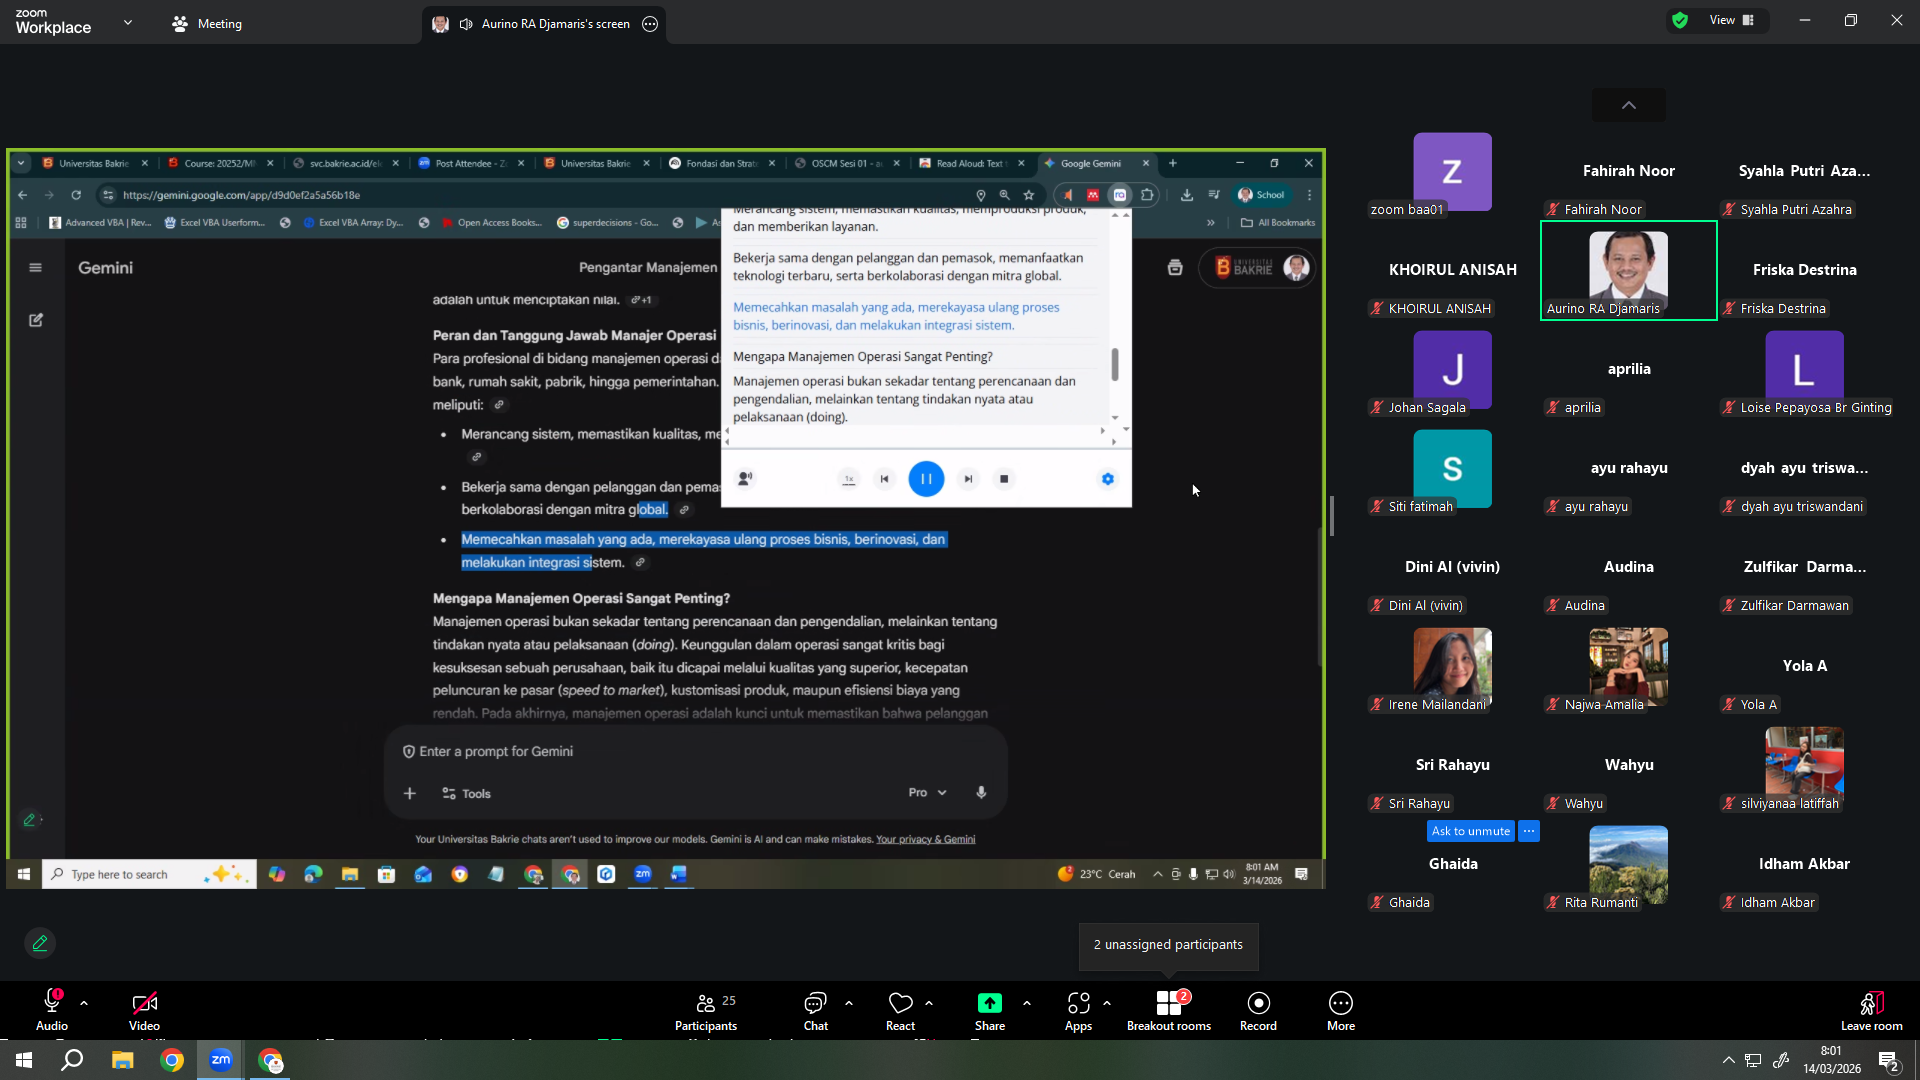Open the React emoji picker

900,1011
